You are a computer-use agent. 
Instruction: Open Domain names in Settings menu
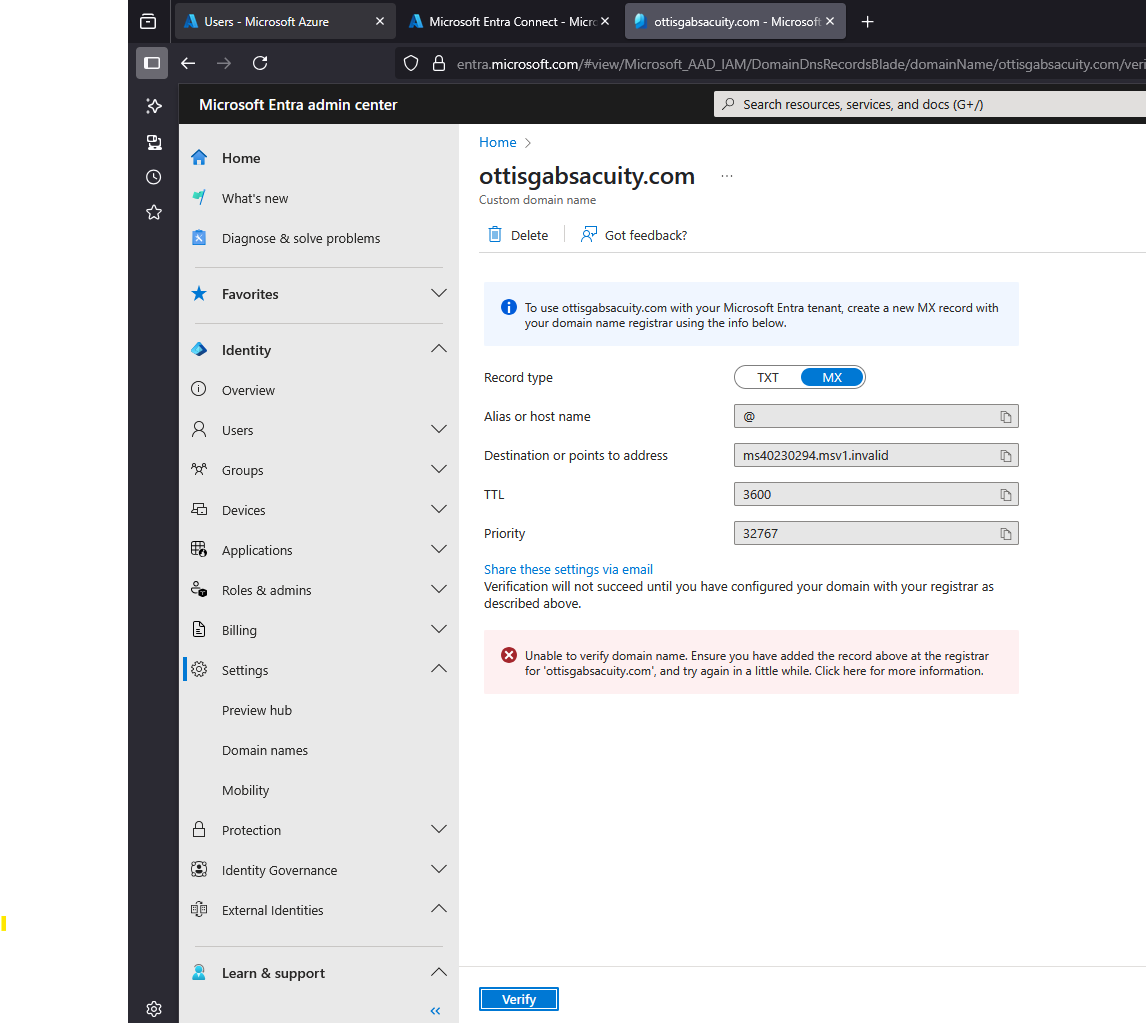(265, 750)
